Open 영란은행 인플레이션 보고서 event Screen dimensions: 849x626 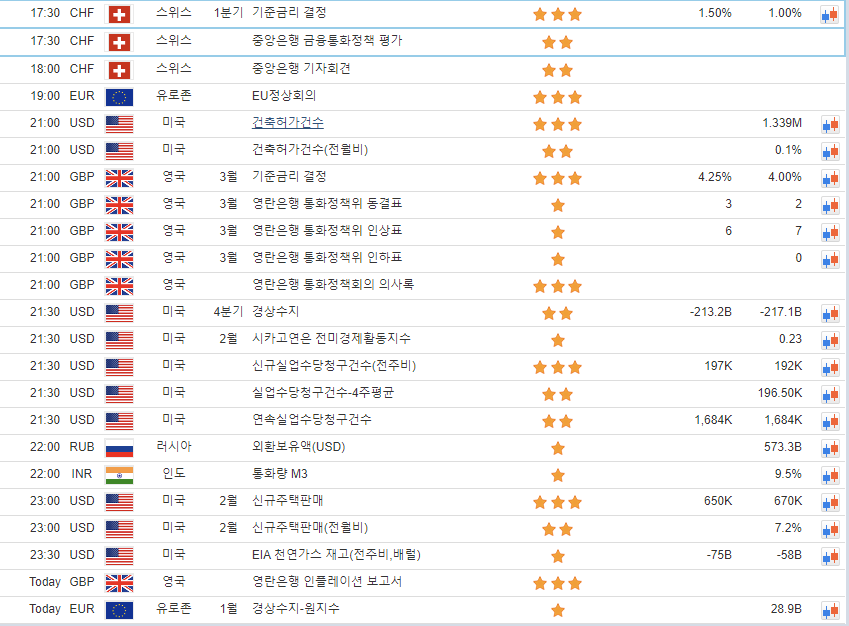click(327, 582)
